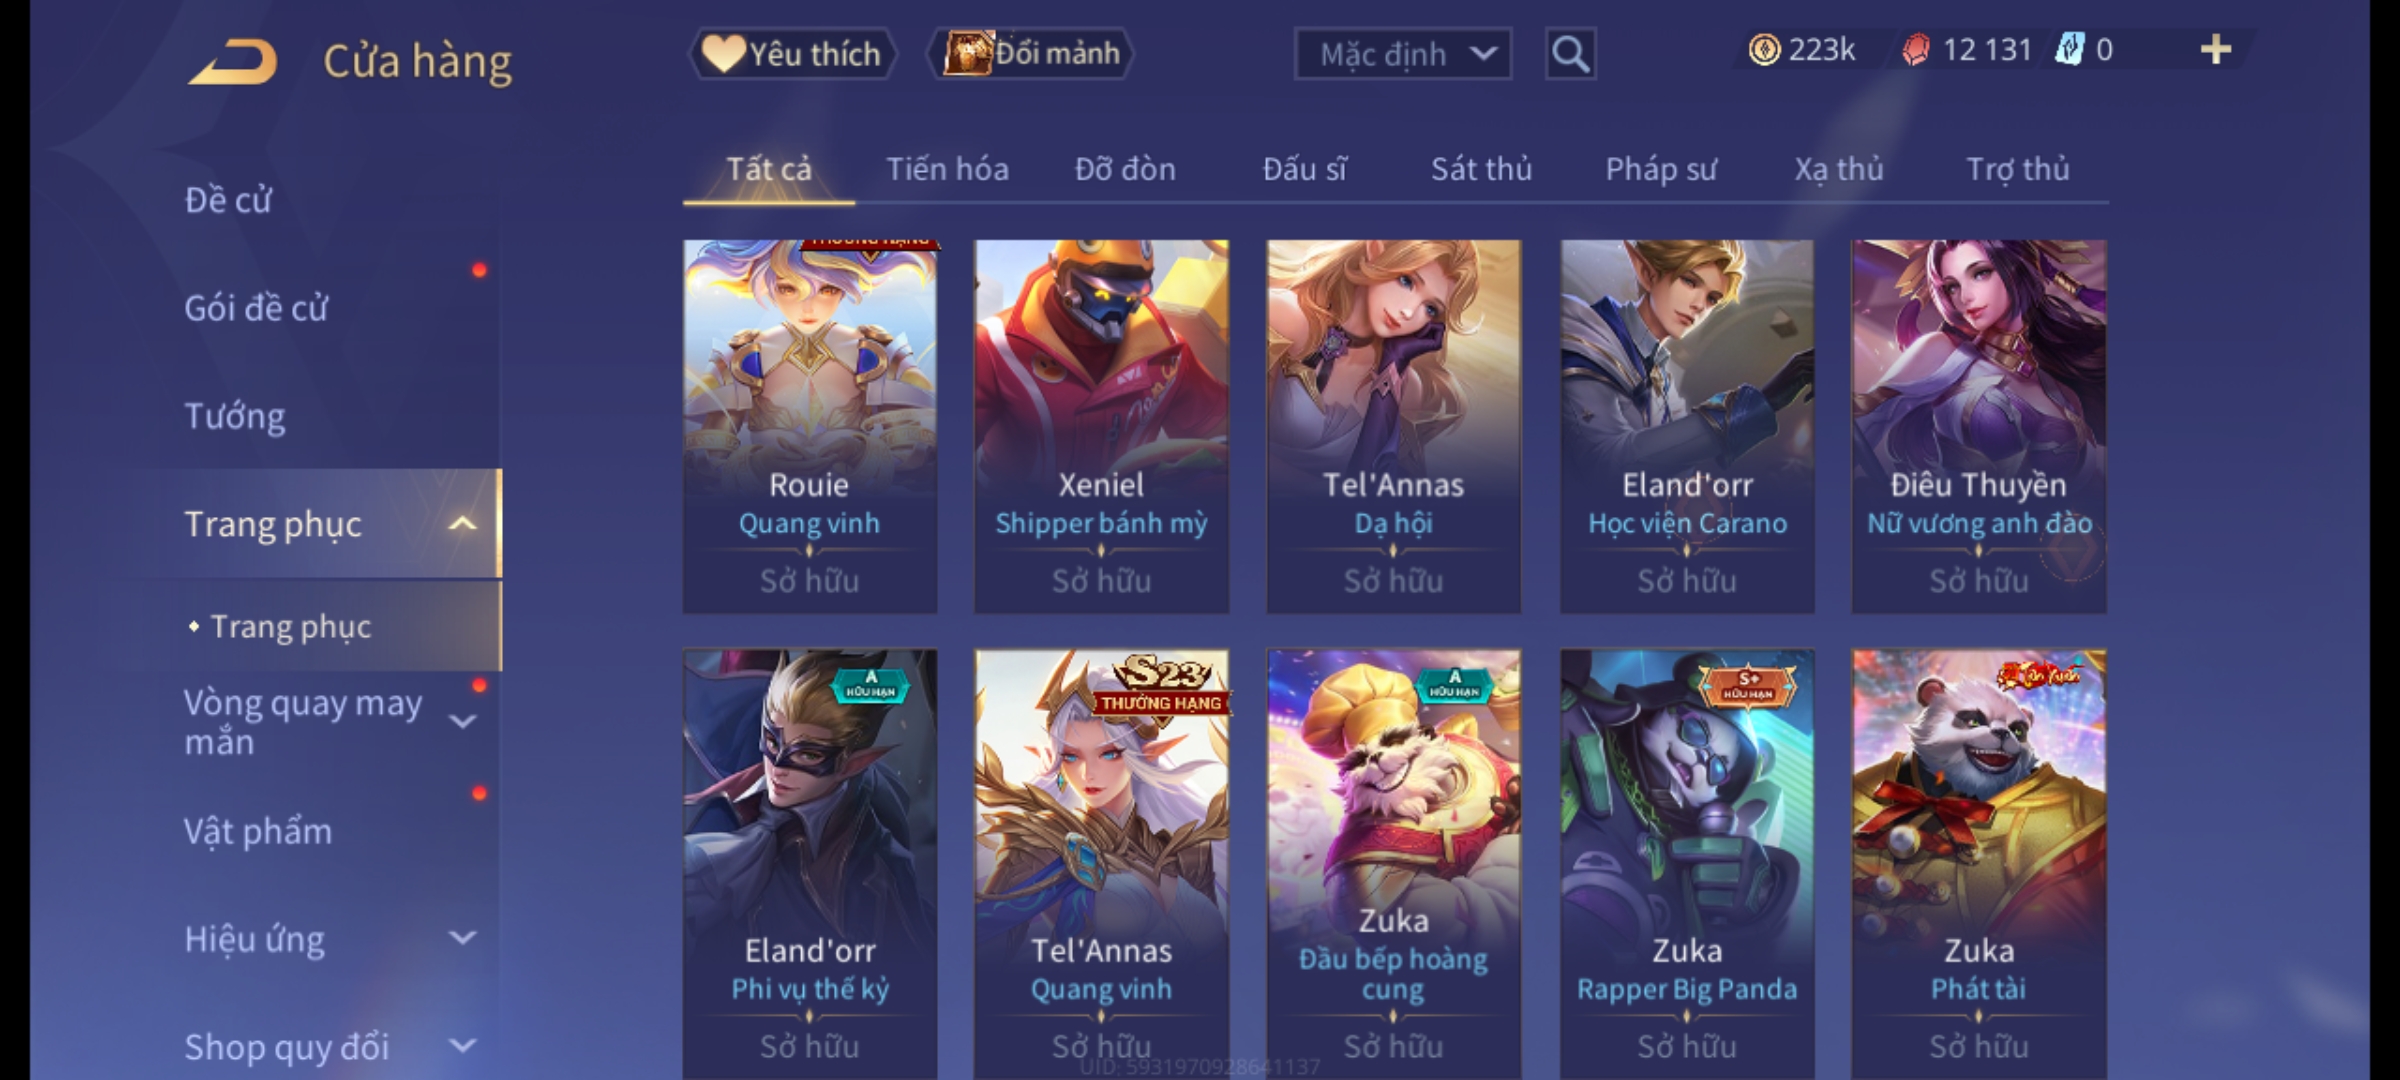
Task: Click the golden back arrow icon
Action: point(233,62)
